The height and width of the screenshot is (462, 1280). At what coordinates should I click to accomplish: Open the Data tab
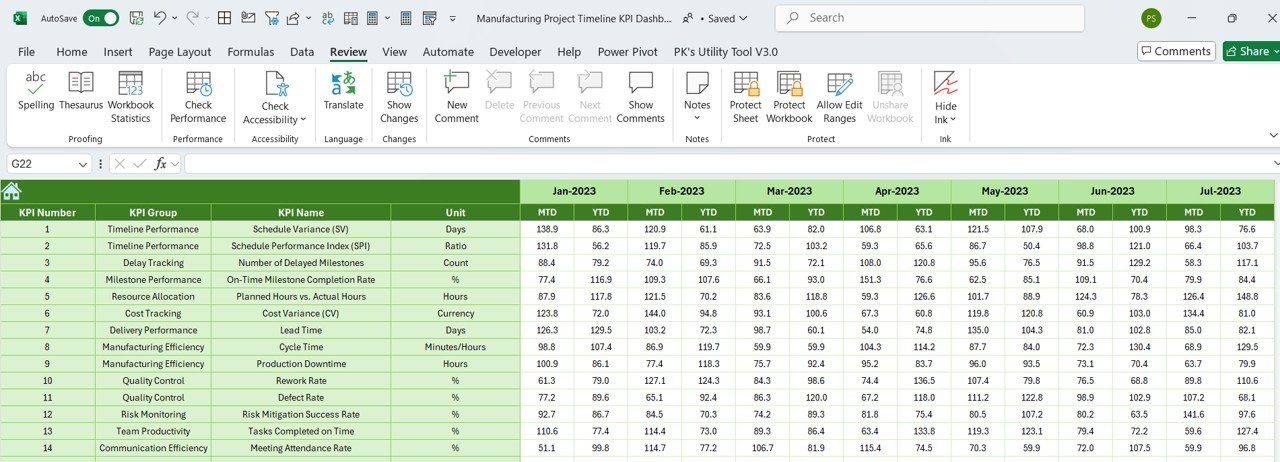point(302,52)
